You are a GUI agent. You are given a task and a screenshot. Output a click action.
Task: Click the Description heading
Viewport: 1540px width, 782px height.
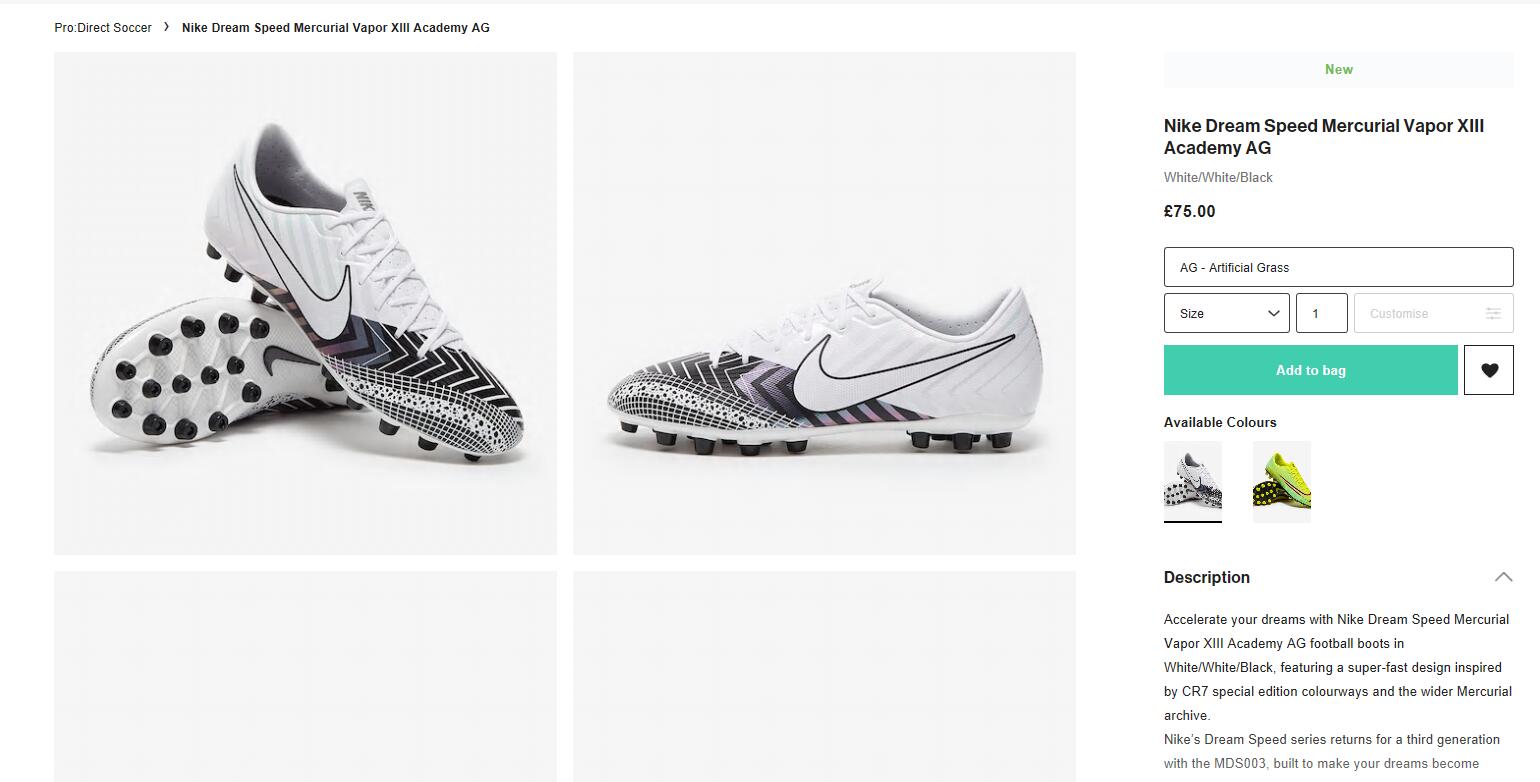tap(1207, 577)
